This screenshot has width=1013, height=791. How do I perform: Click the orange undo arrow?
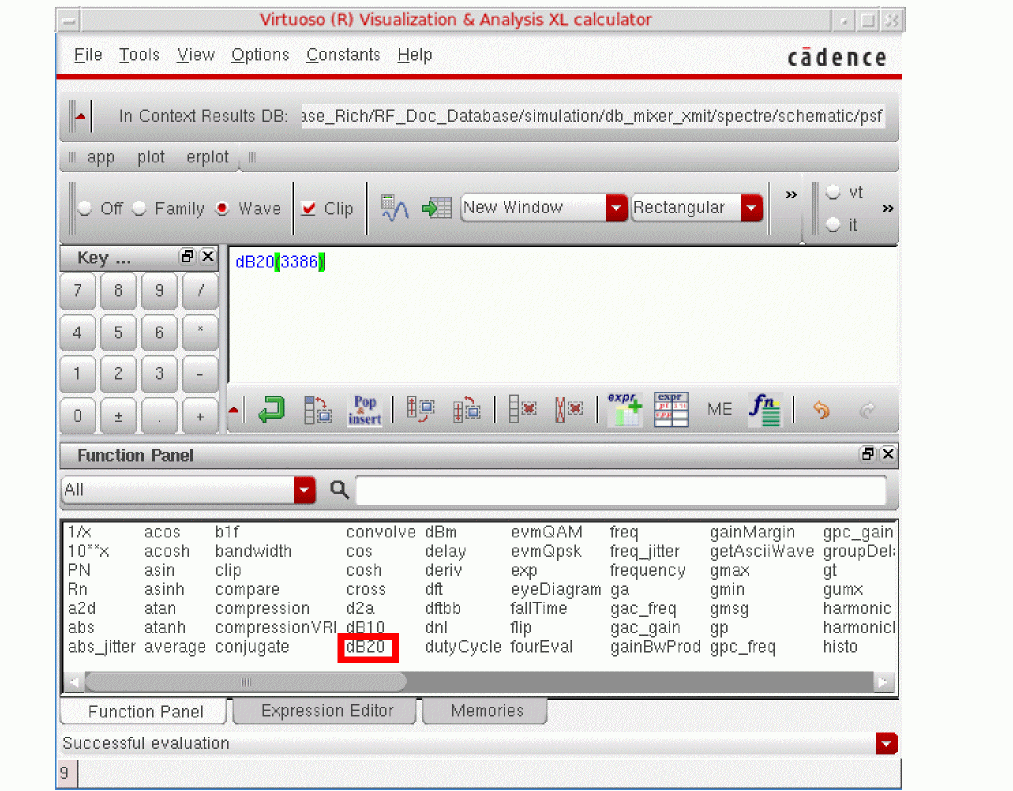(x=821, y=410)
